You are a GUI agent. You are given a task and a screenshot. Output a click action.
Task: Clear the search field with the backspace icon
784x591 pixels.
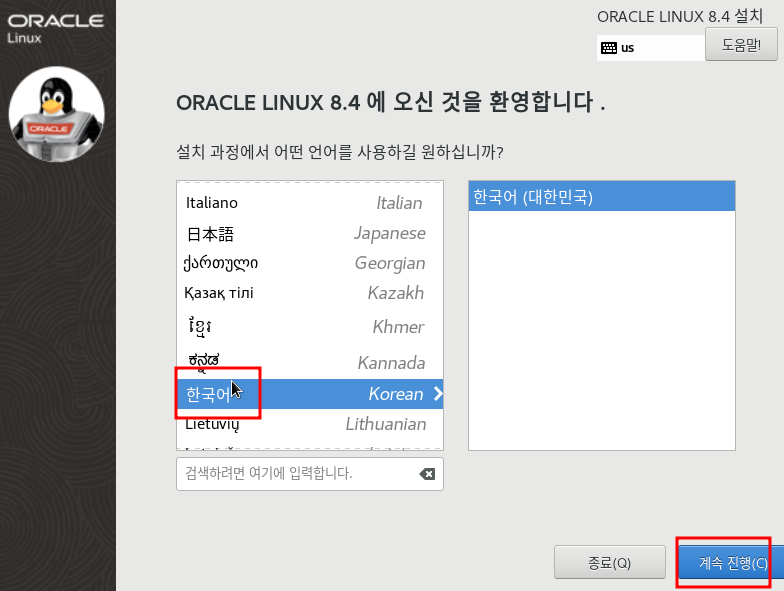427,474
